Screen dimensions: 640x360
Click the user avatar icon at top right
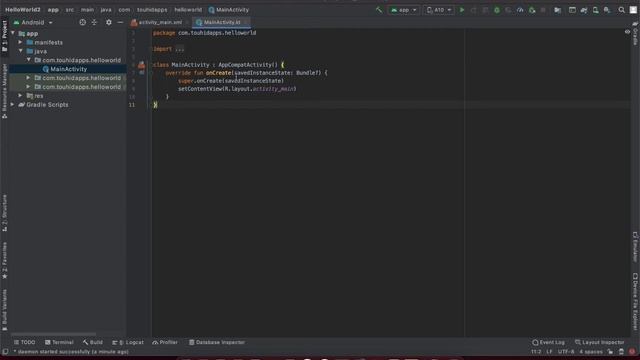(x=633, y=10)
